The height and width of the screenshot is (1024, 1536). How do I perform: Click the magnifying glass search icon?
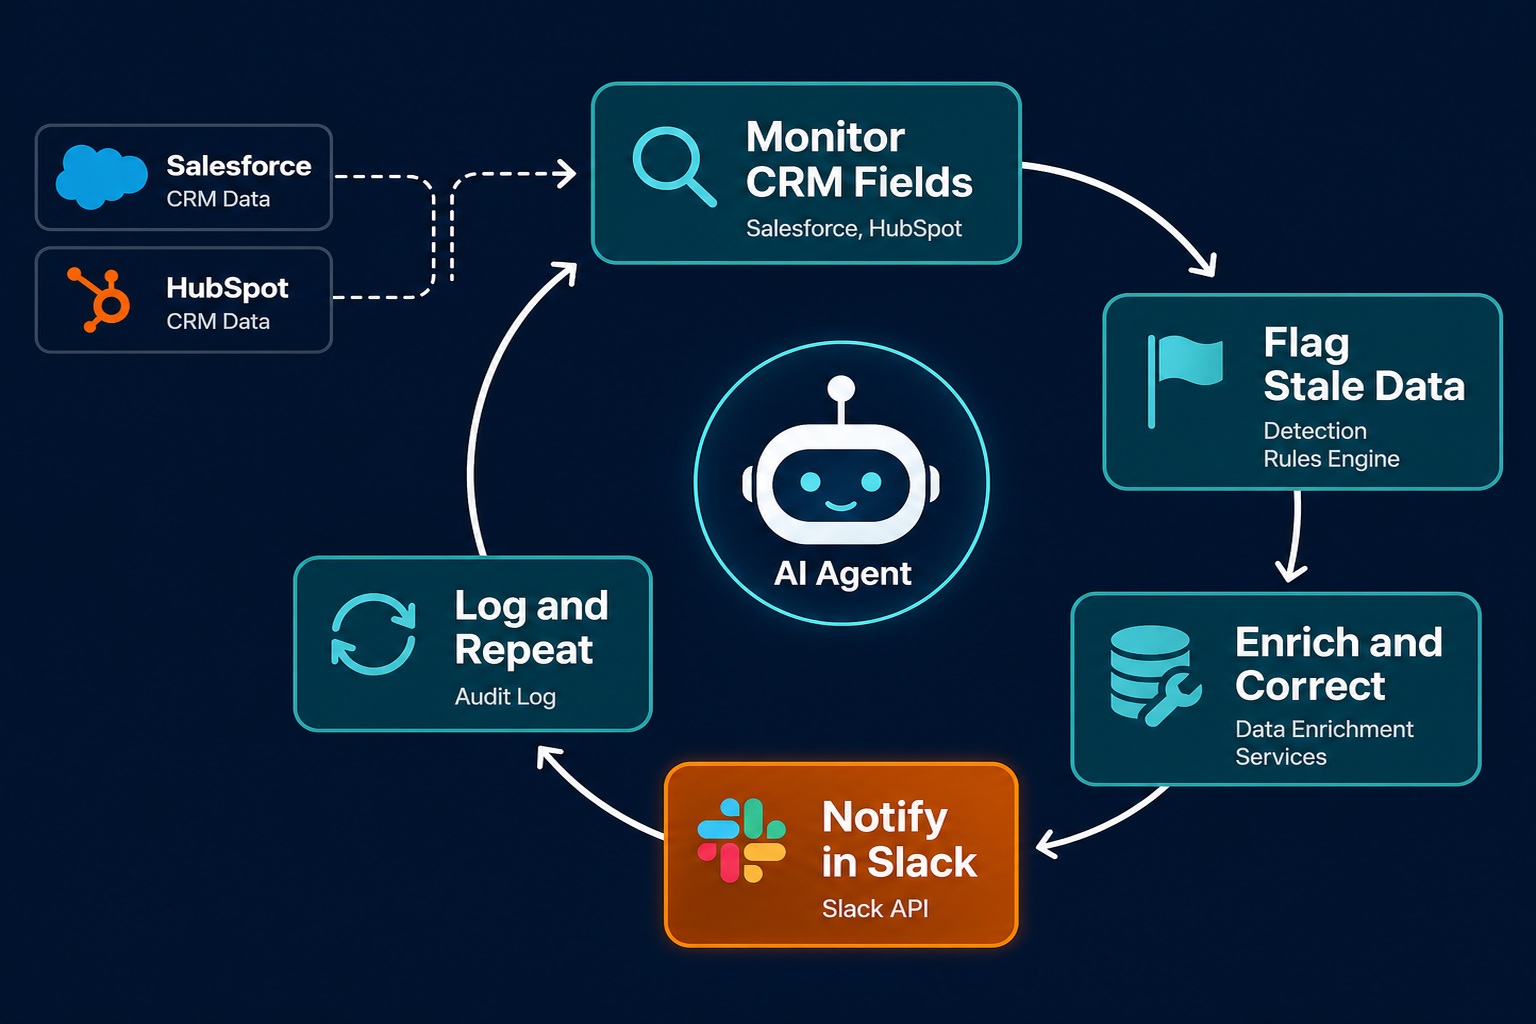[x=674, y=167]
